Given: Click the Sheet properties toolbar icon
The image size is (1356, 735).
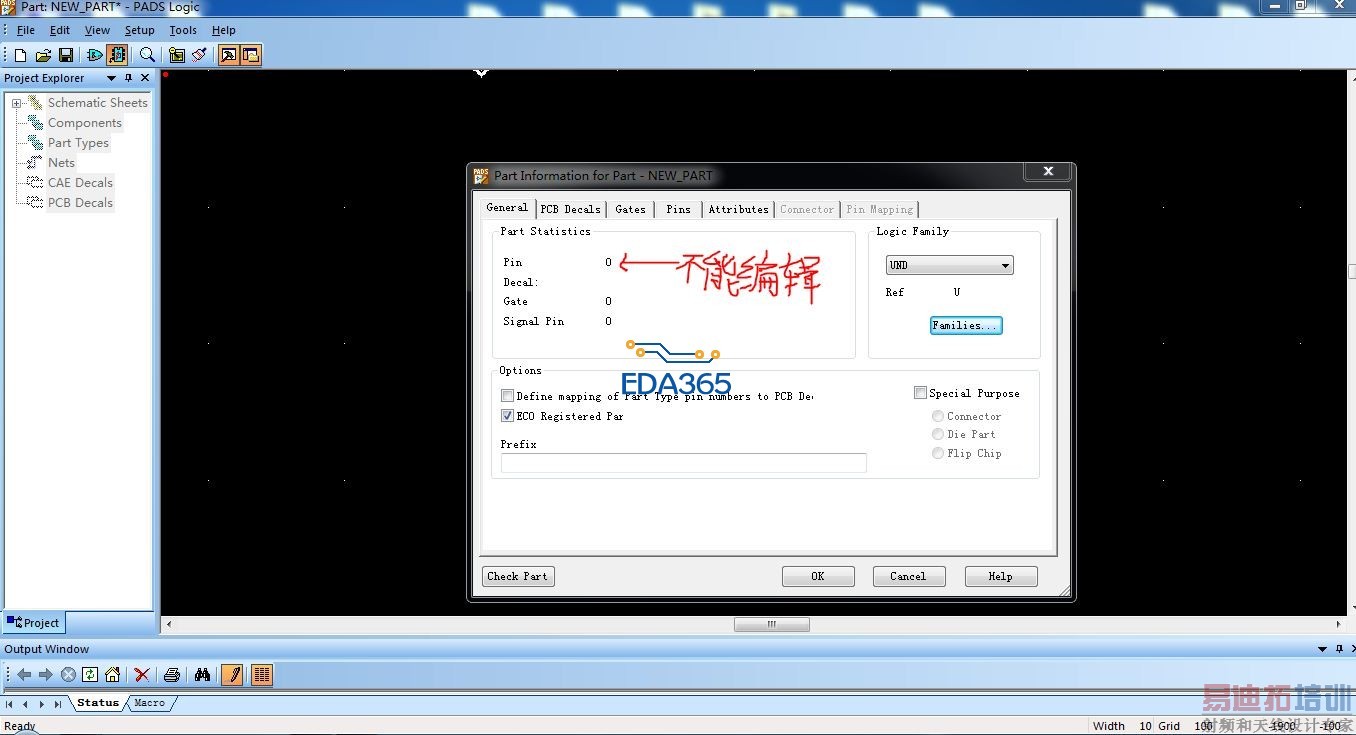Looking at the screenshot, I should pyautogui.click(x=177, y=55).
